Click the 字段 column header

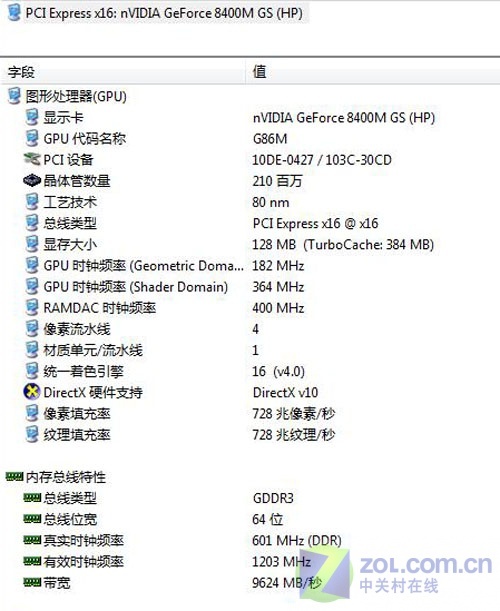21,72
